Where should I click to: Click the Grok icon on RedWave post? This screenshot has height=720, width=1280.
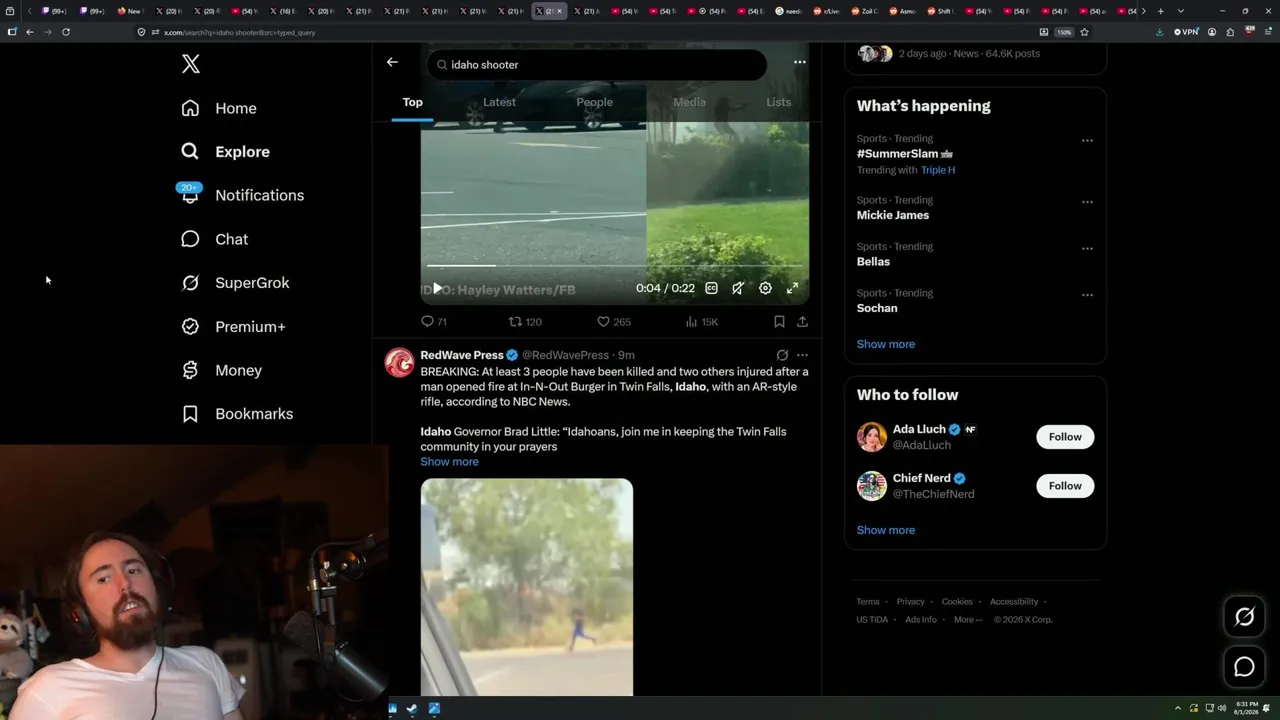[x=782, y=355]
